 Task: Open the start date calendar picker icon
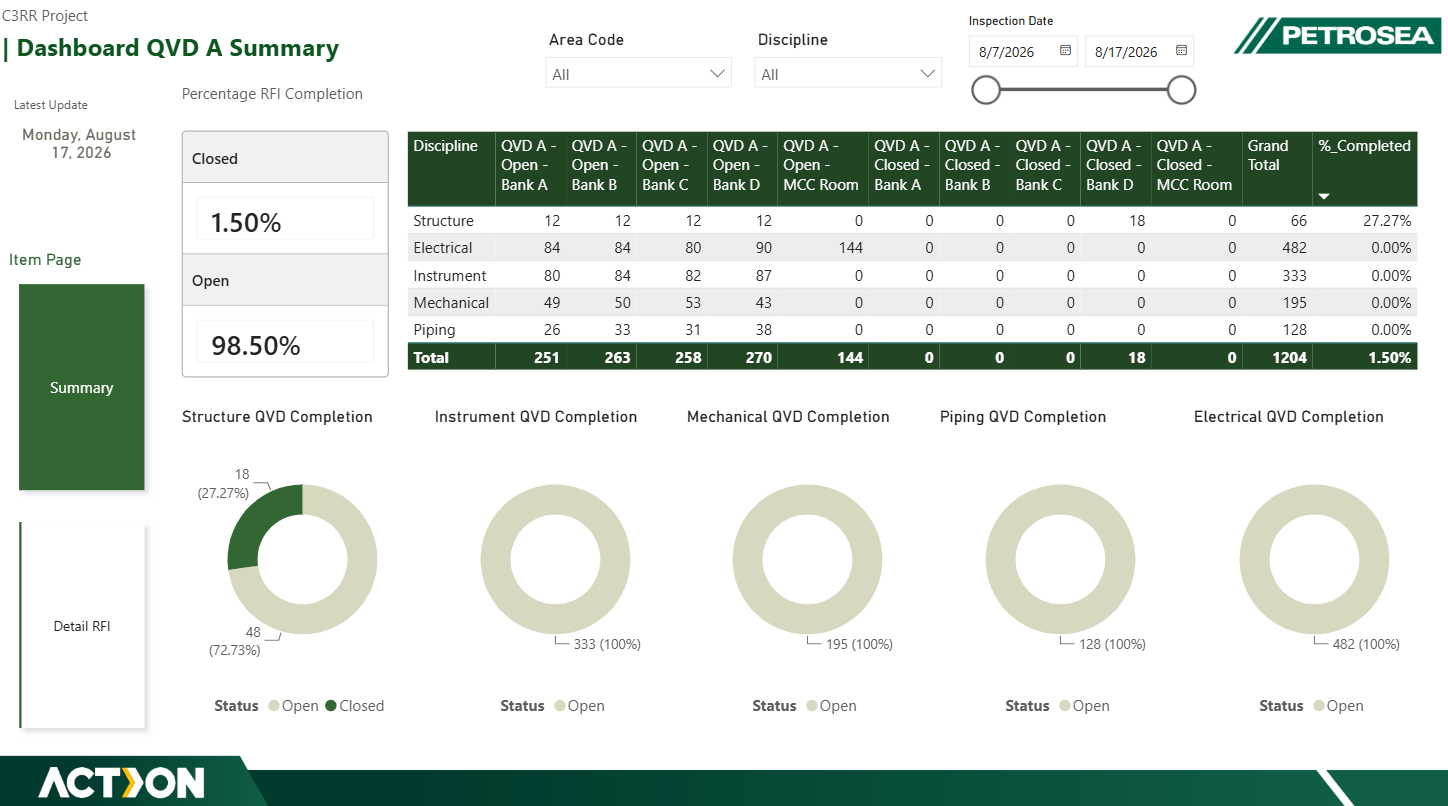(x=1065, y=50)
